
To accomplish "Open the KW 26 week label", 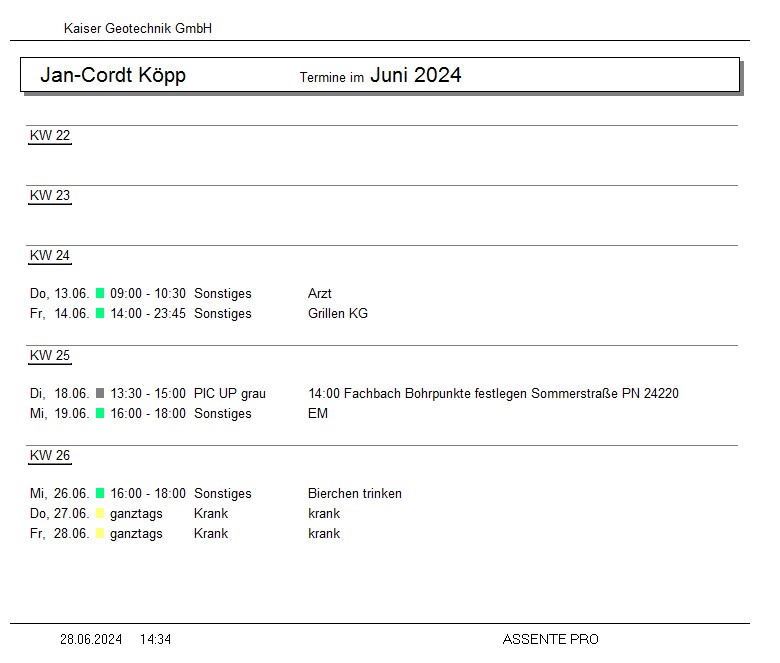I will tap(50, 456).
